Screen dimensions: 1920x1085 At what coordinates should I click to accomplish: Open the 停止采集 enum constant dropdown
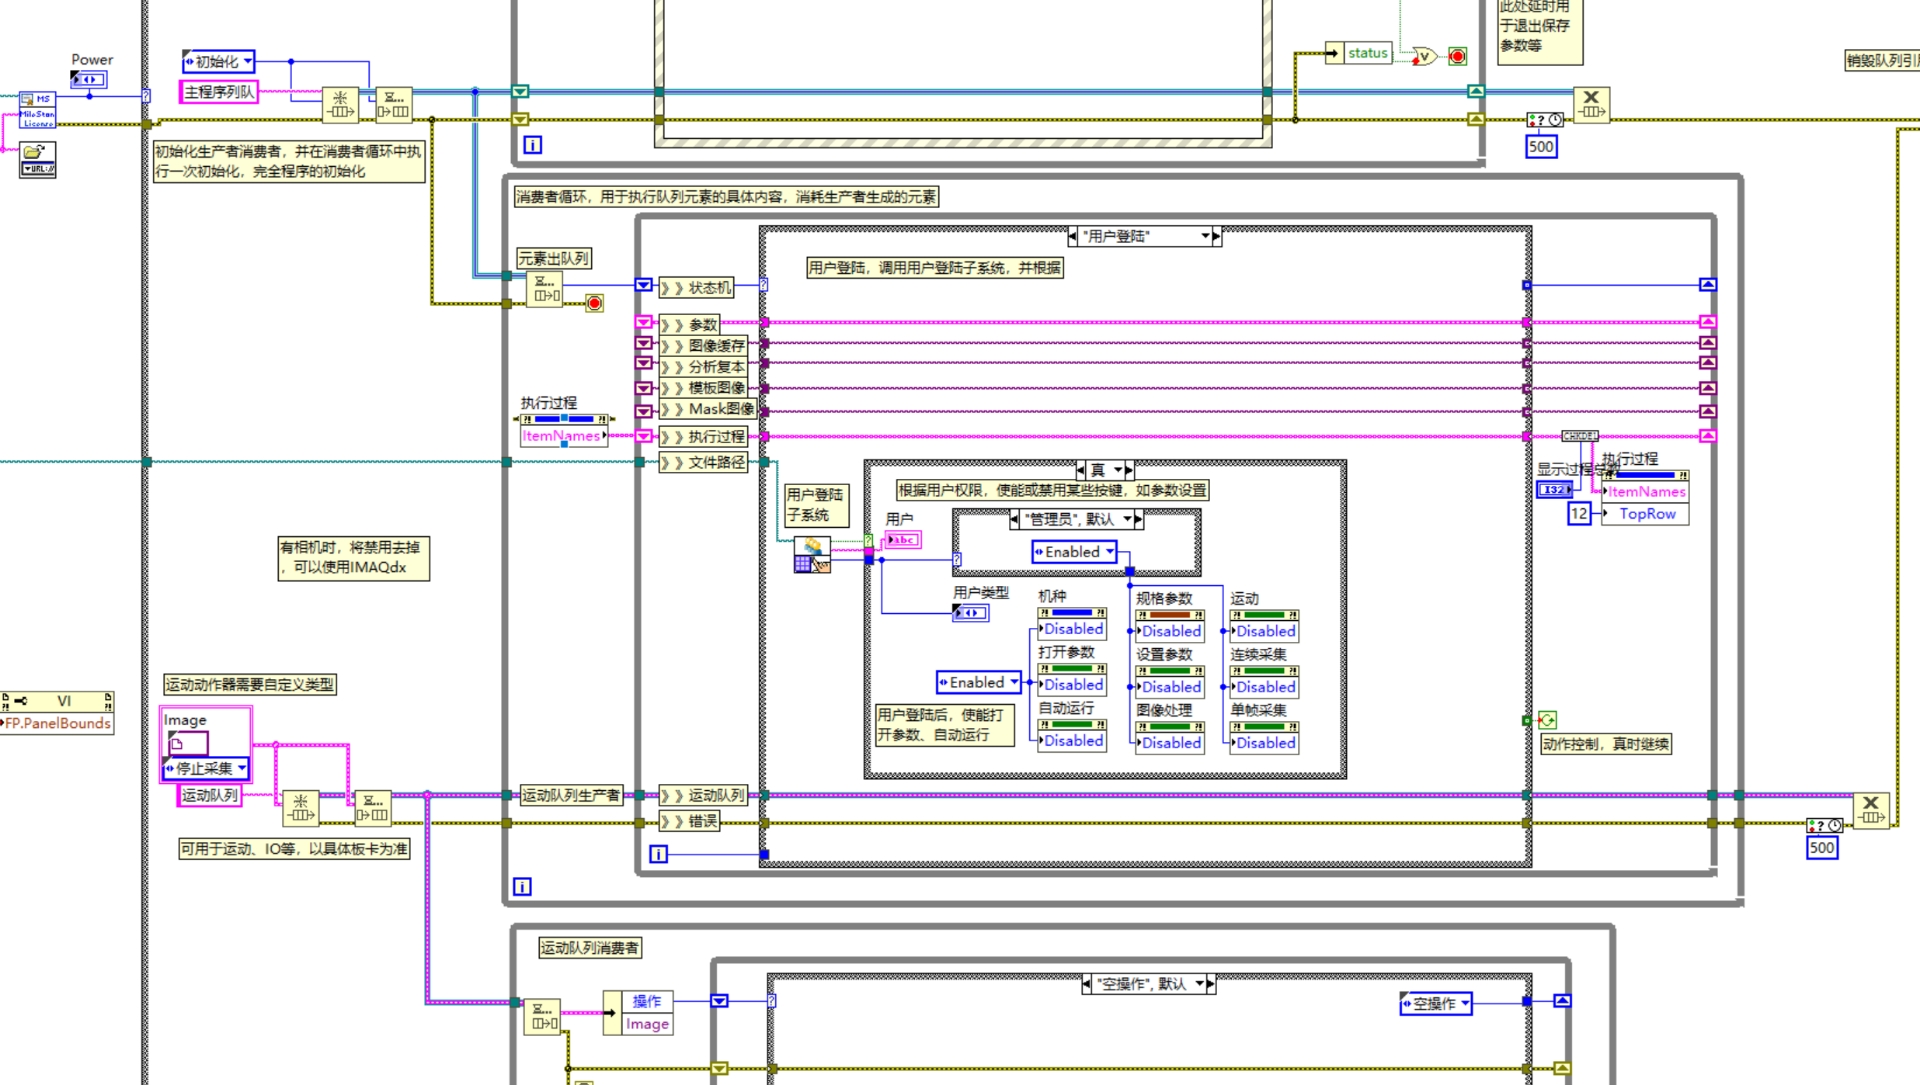point(241,768)
